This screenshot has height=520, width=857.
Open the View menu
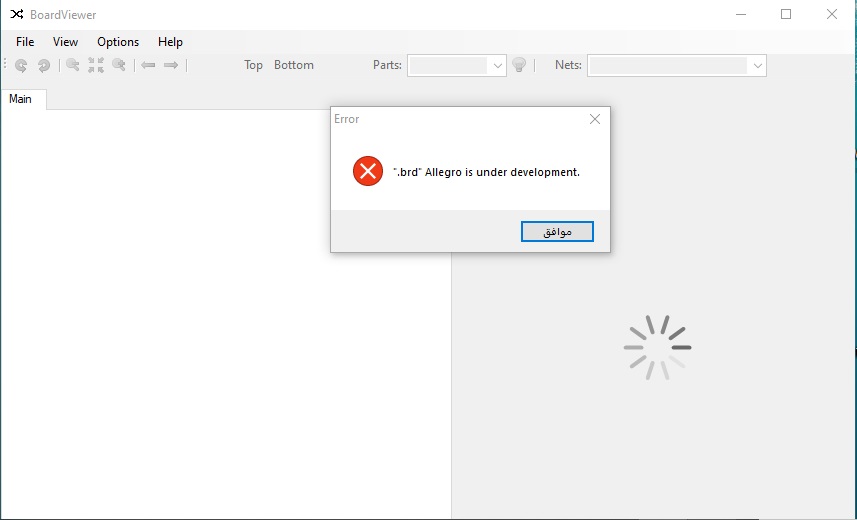pyautogui.click(x=65, y=42)
